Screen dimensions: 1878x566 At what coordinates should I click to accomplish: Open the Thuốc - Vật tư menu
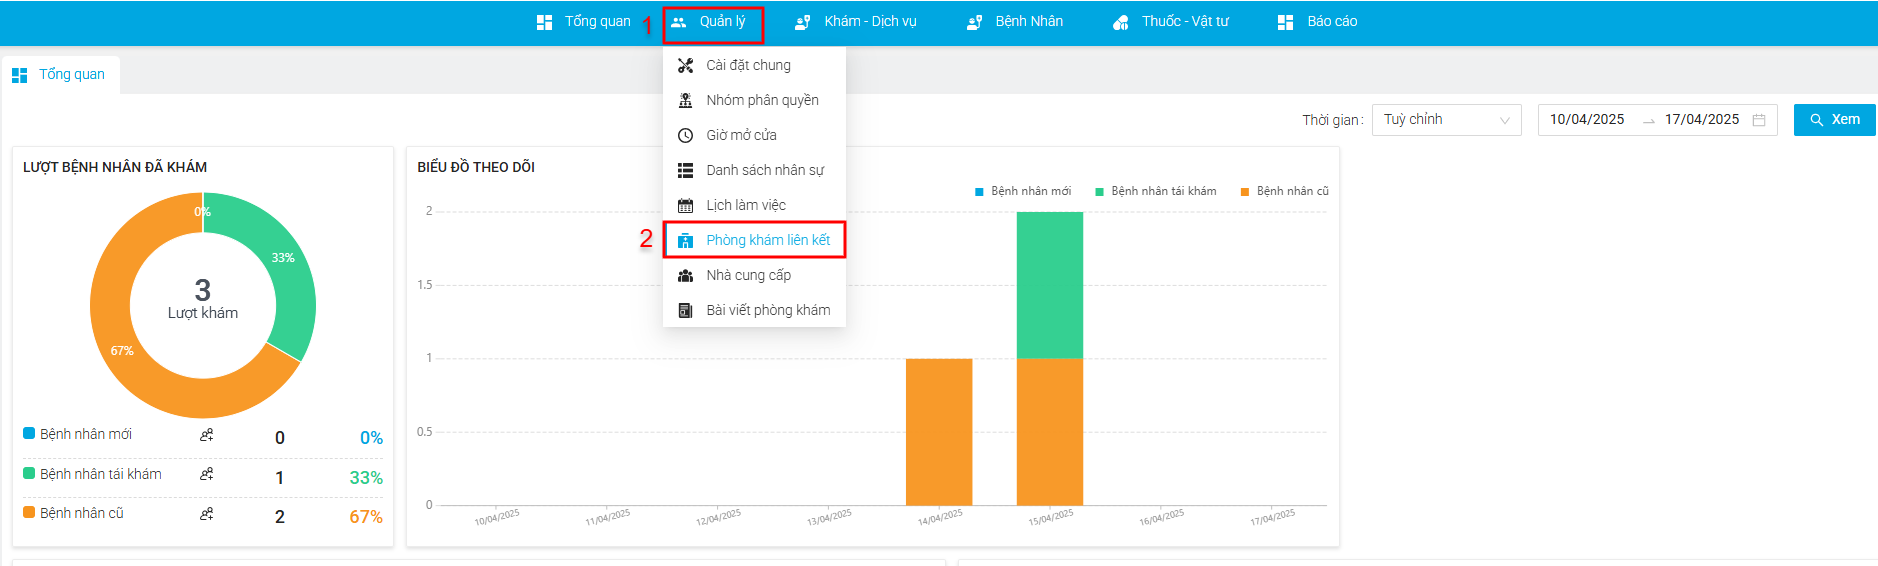point(1171,22)
